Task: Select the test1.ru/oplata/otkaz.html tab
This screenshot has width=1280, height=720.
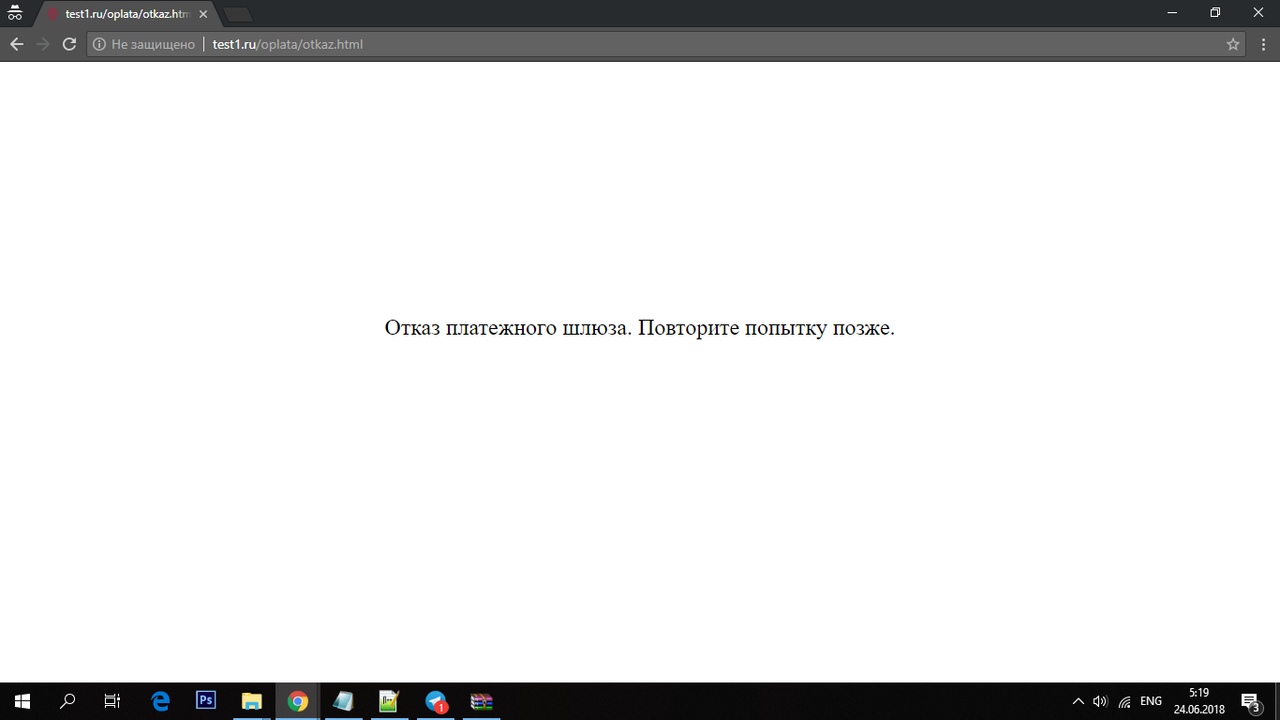Action: (x=125, y=14)
